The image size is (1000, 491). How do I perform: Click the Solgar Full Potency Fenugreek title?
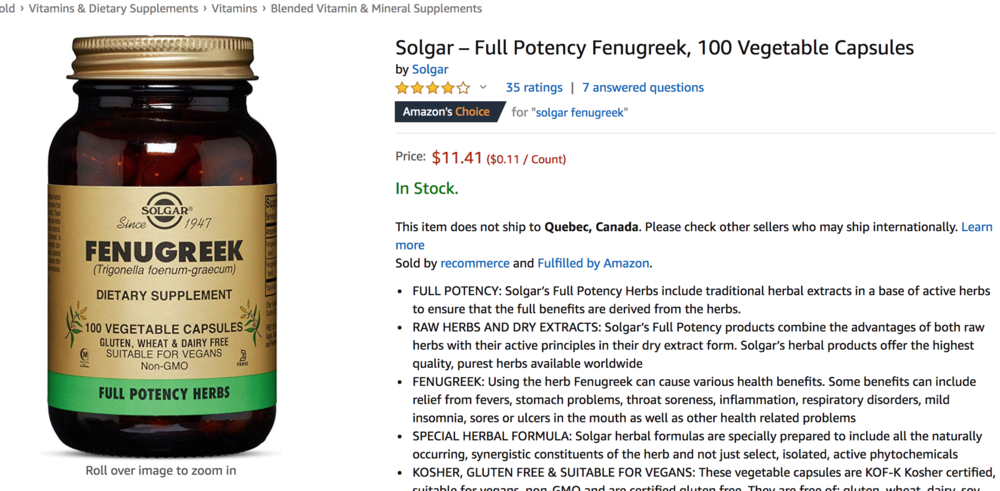coord(654,47)
